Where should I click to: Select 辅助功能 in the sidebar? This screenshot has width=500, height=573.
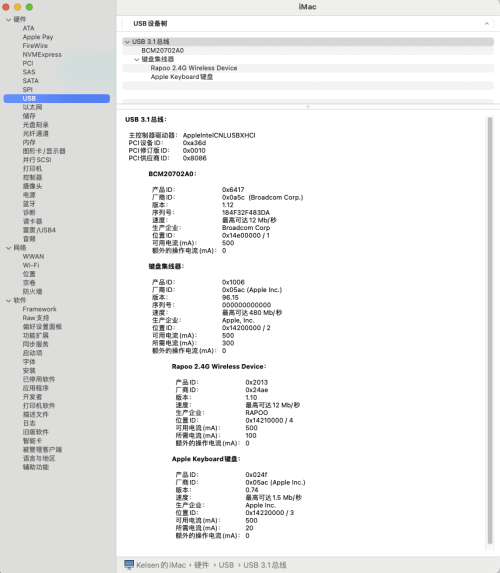[x=35, y=467]
